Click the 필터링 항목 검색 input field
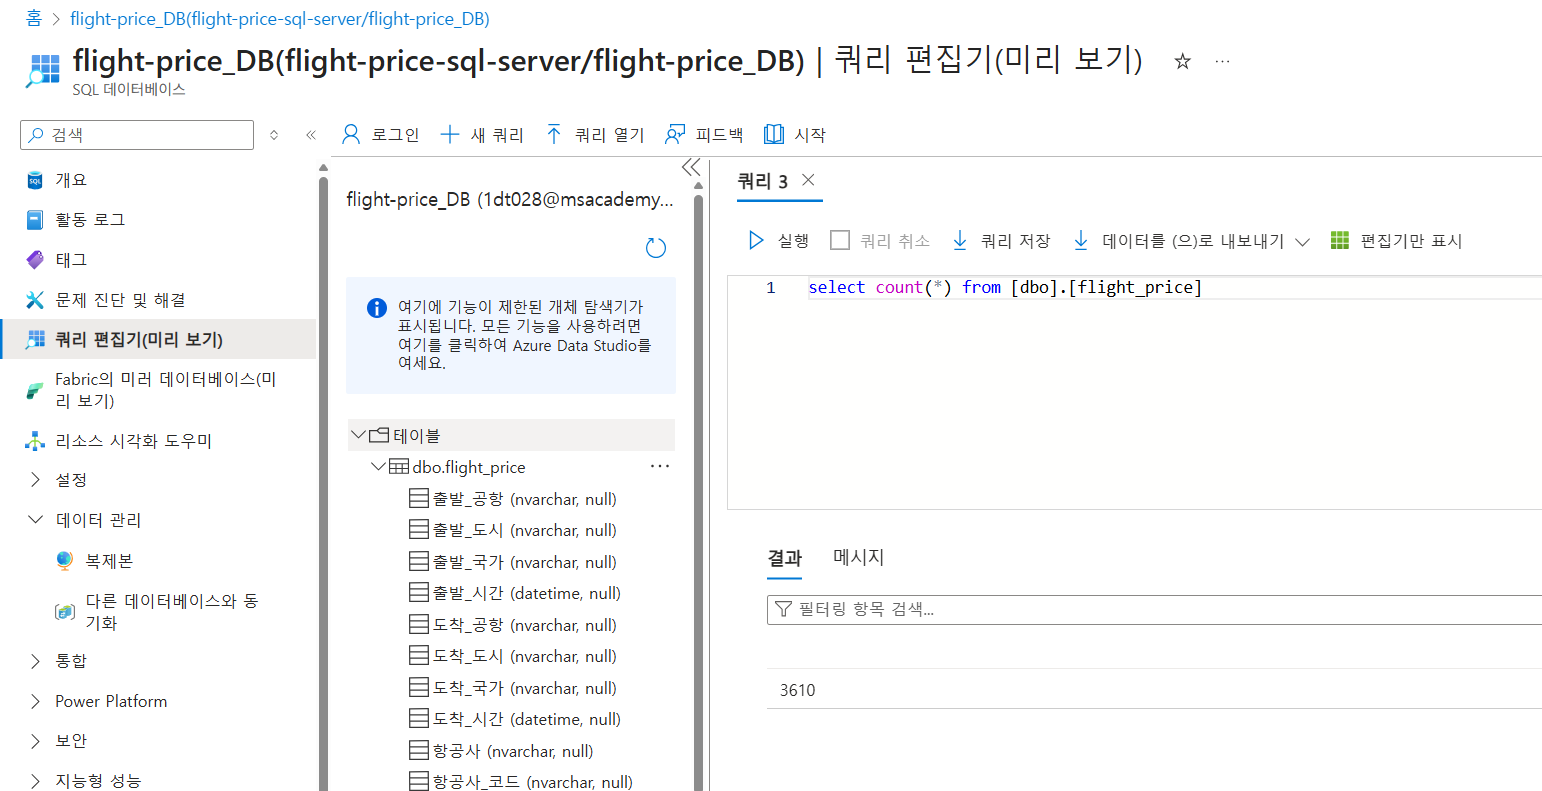Screen dimensions: 1542x791 tap(1154, 609)
